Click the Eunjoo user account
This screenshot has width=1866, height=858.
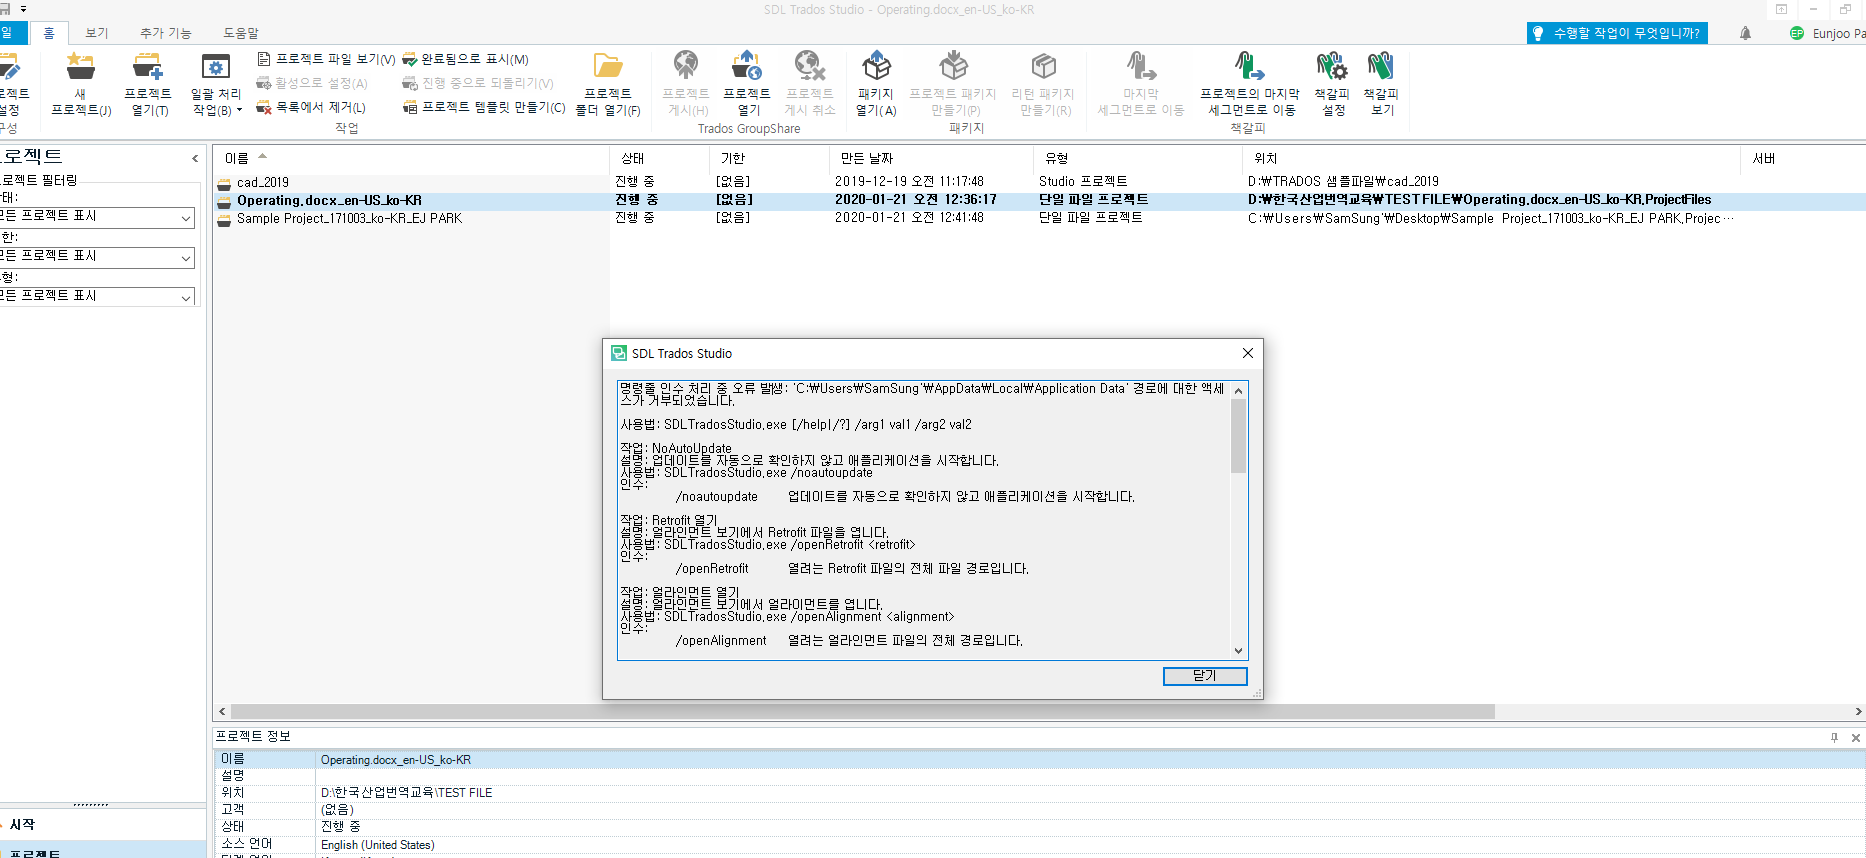click(1827, 33)
